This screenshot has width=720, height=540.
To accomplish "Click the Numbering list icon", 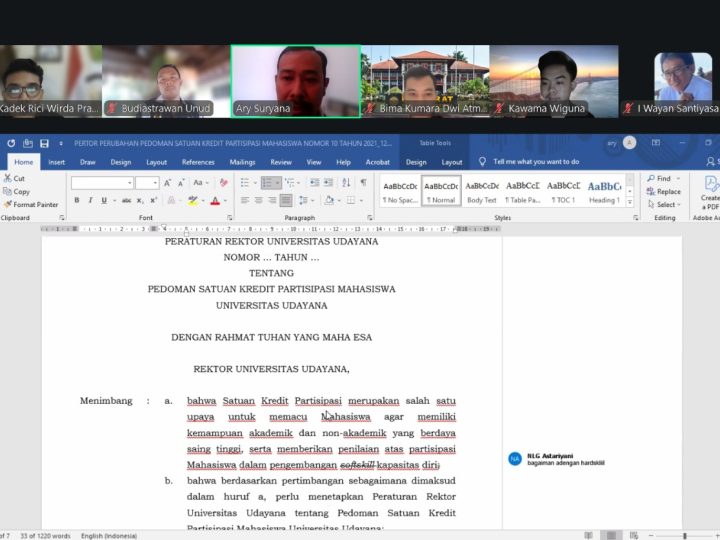I will pos(267,183).
